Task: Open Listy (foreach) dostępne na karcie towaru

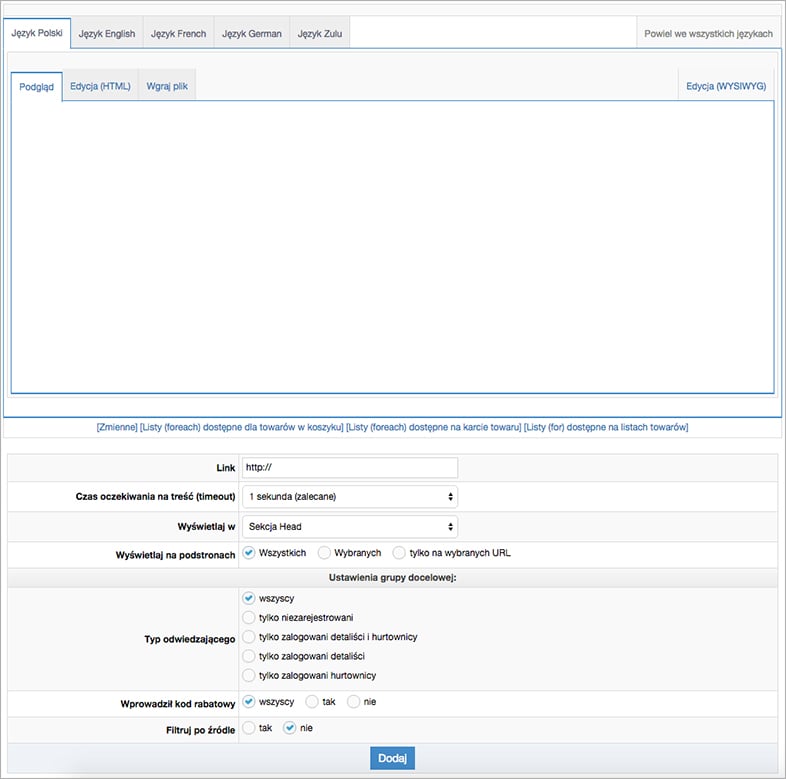Action: coord(433,427)
